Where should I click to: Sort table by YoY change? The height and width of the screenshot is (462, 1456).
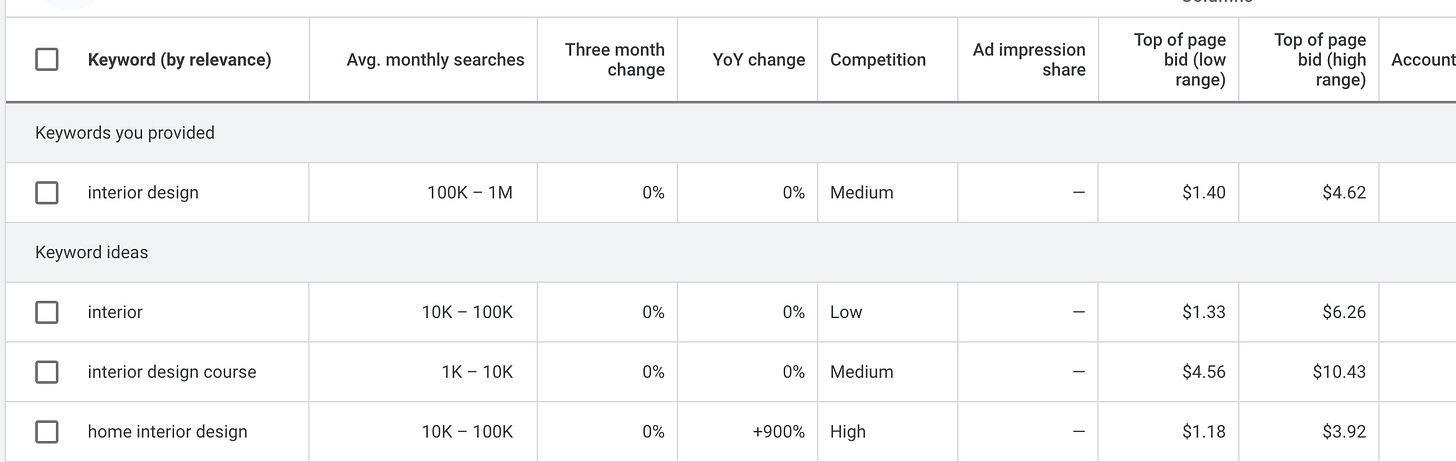pos(758,60)
